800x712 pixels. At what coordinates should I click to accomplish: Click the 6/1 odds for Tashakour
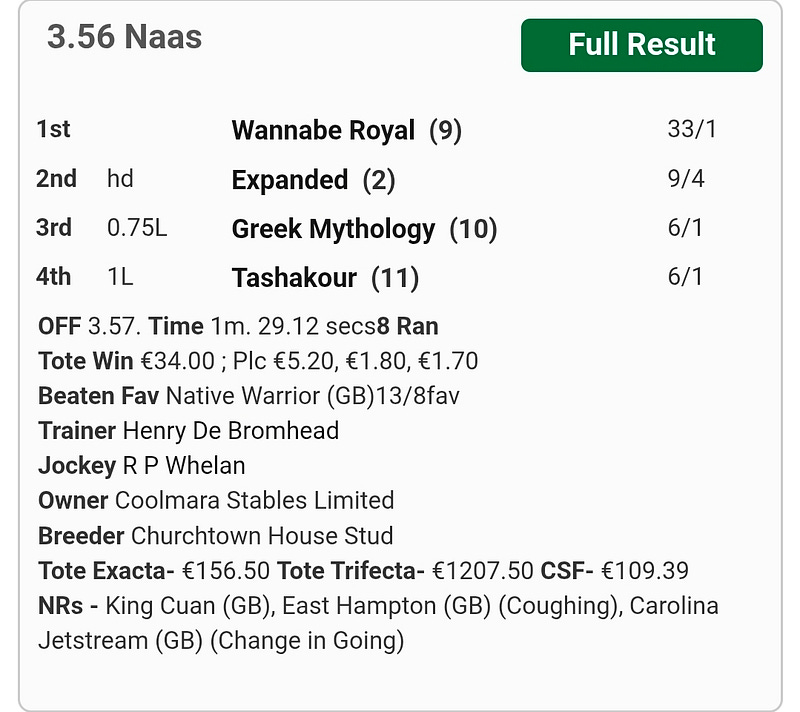(685, 277)
